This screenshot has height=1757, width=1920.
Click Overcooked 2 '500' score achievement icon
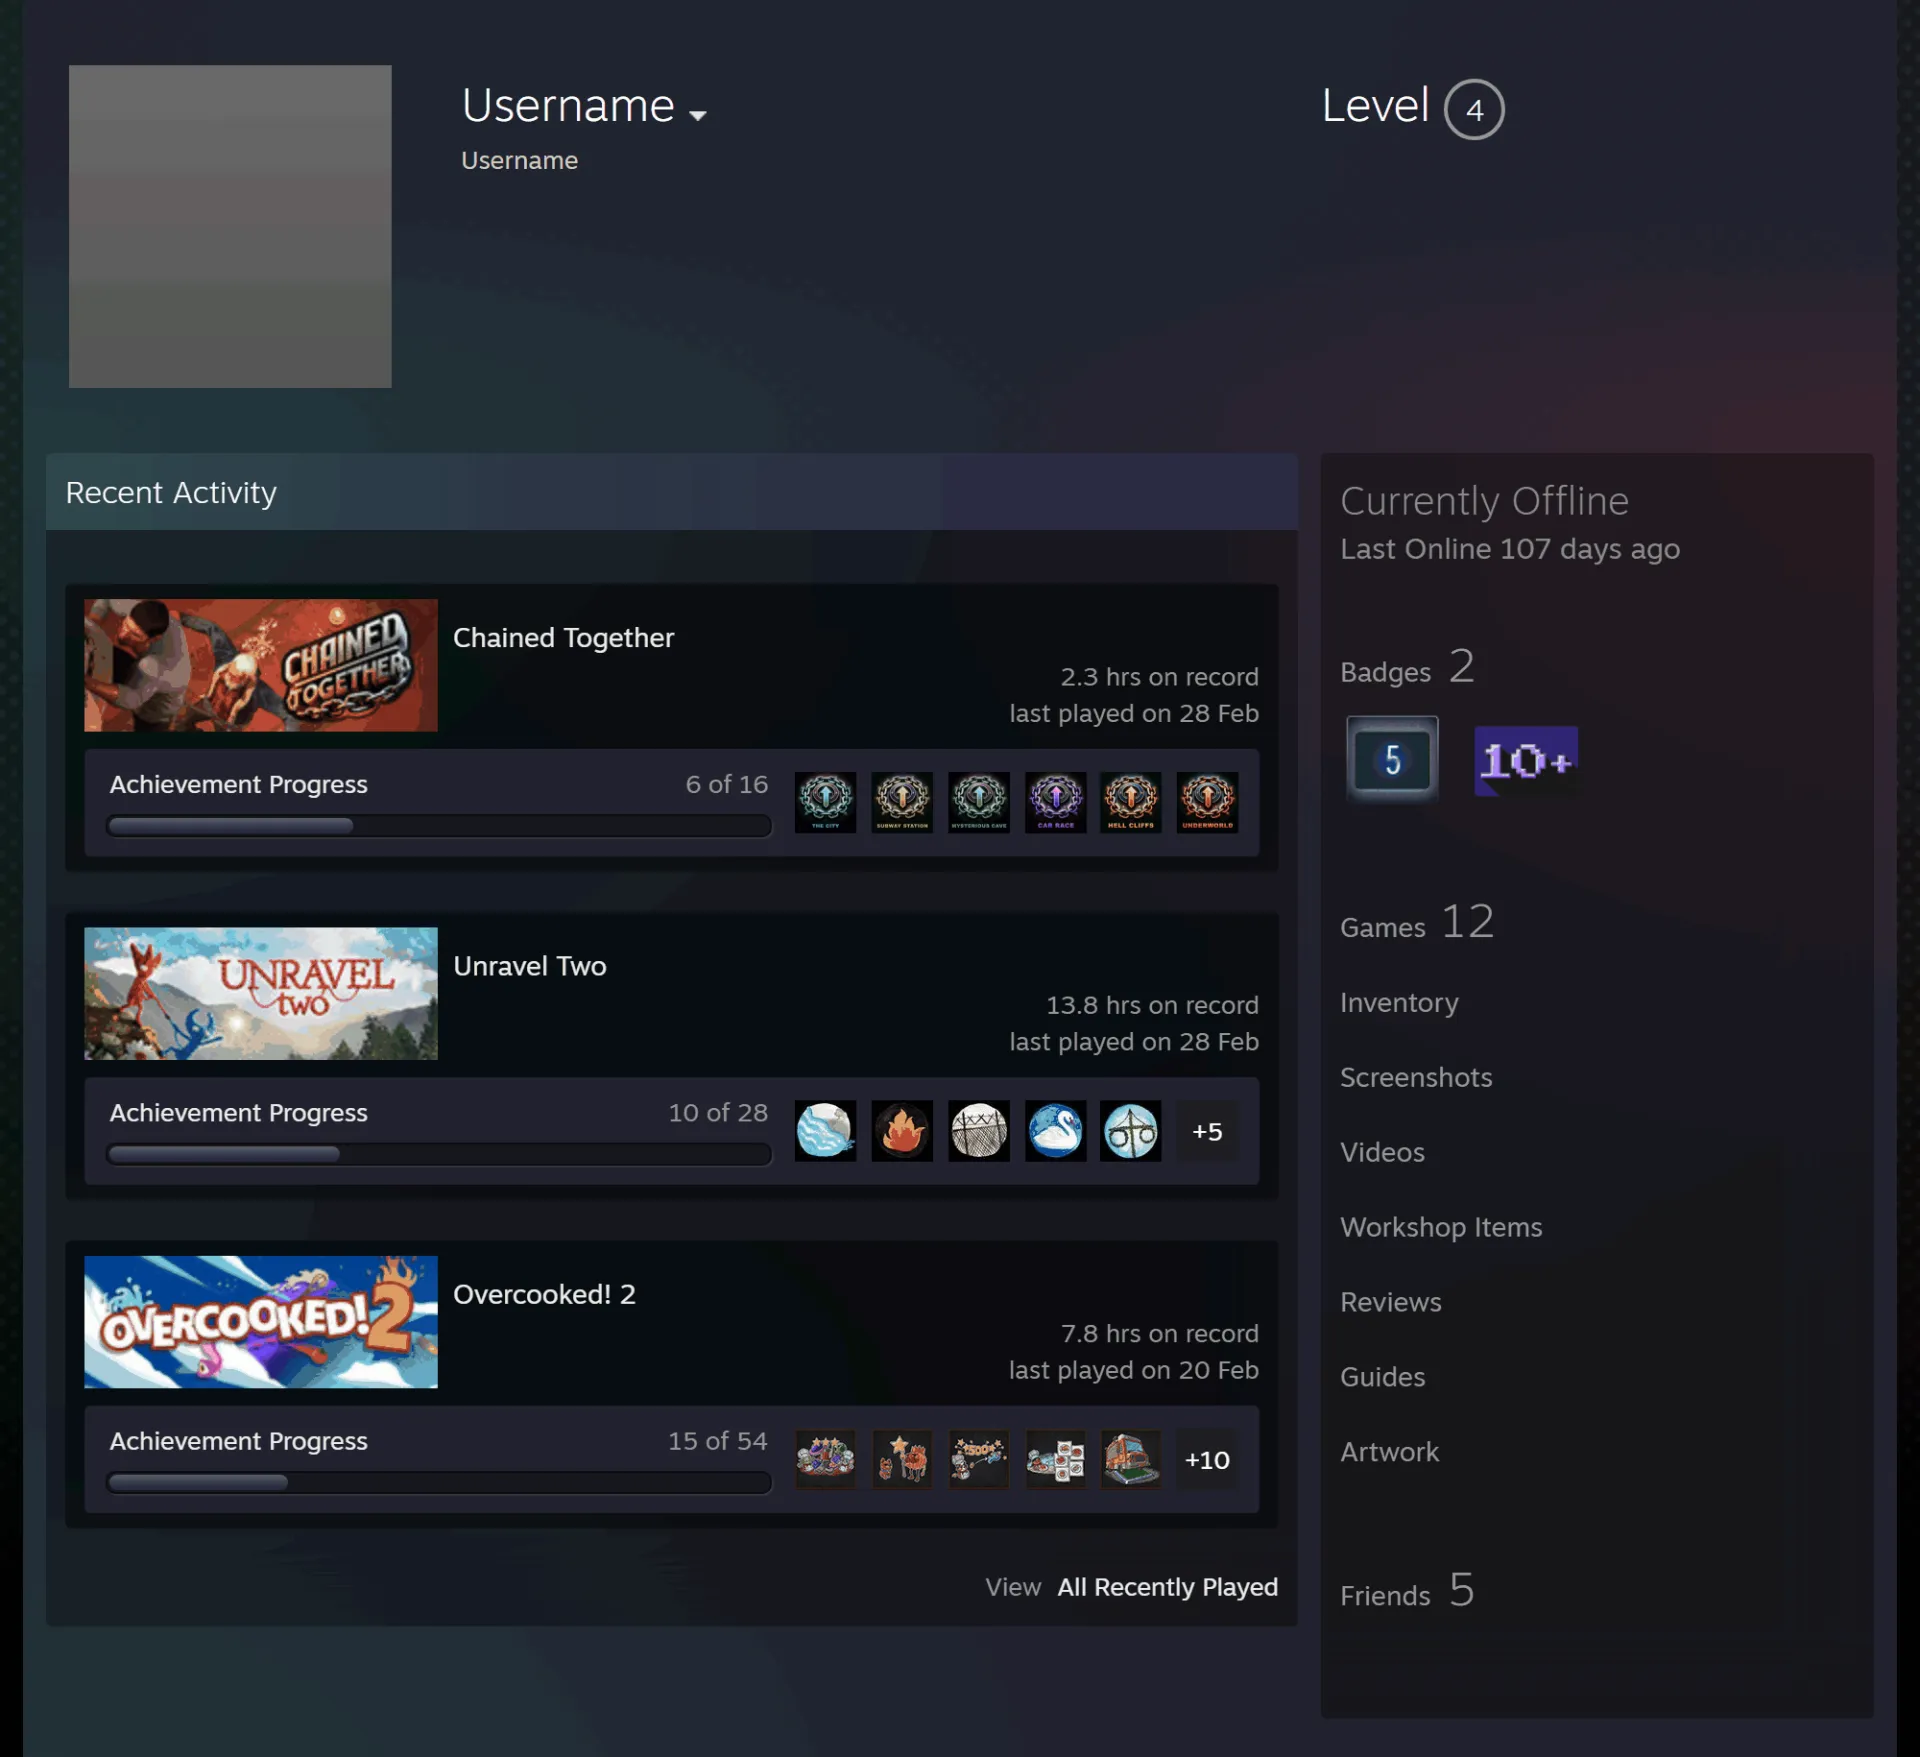[979, 1459]
